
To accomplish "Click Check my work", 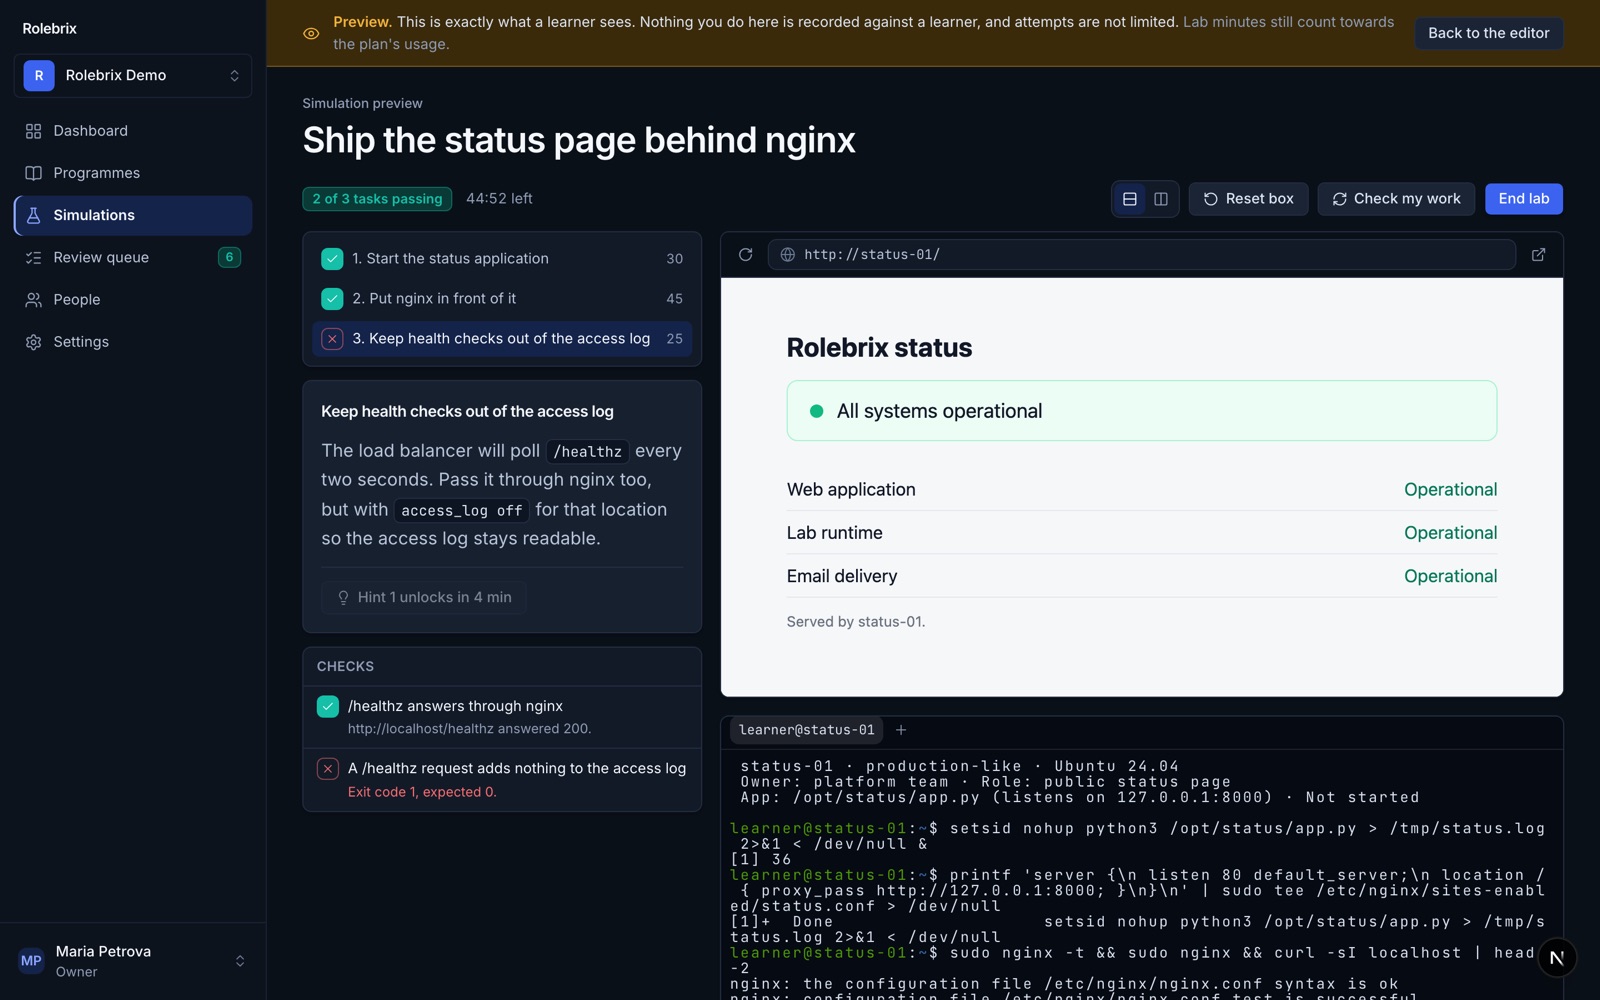I will tap(1396, 199).
